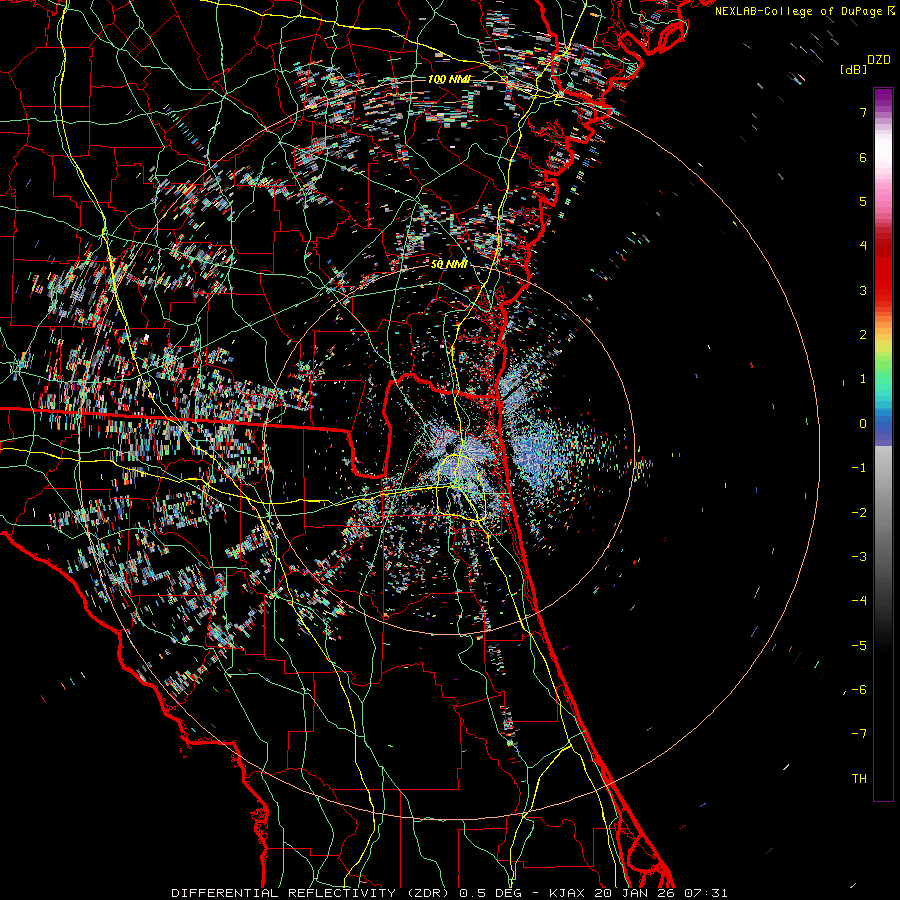Click the 7 value on the color scale
The height and width of the screenshot is (900, 900).
coord(863,112)
